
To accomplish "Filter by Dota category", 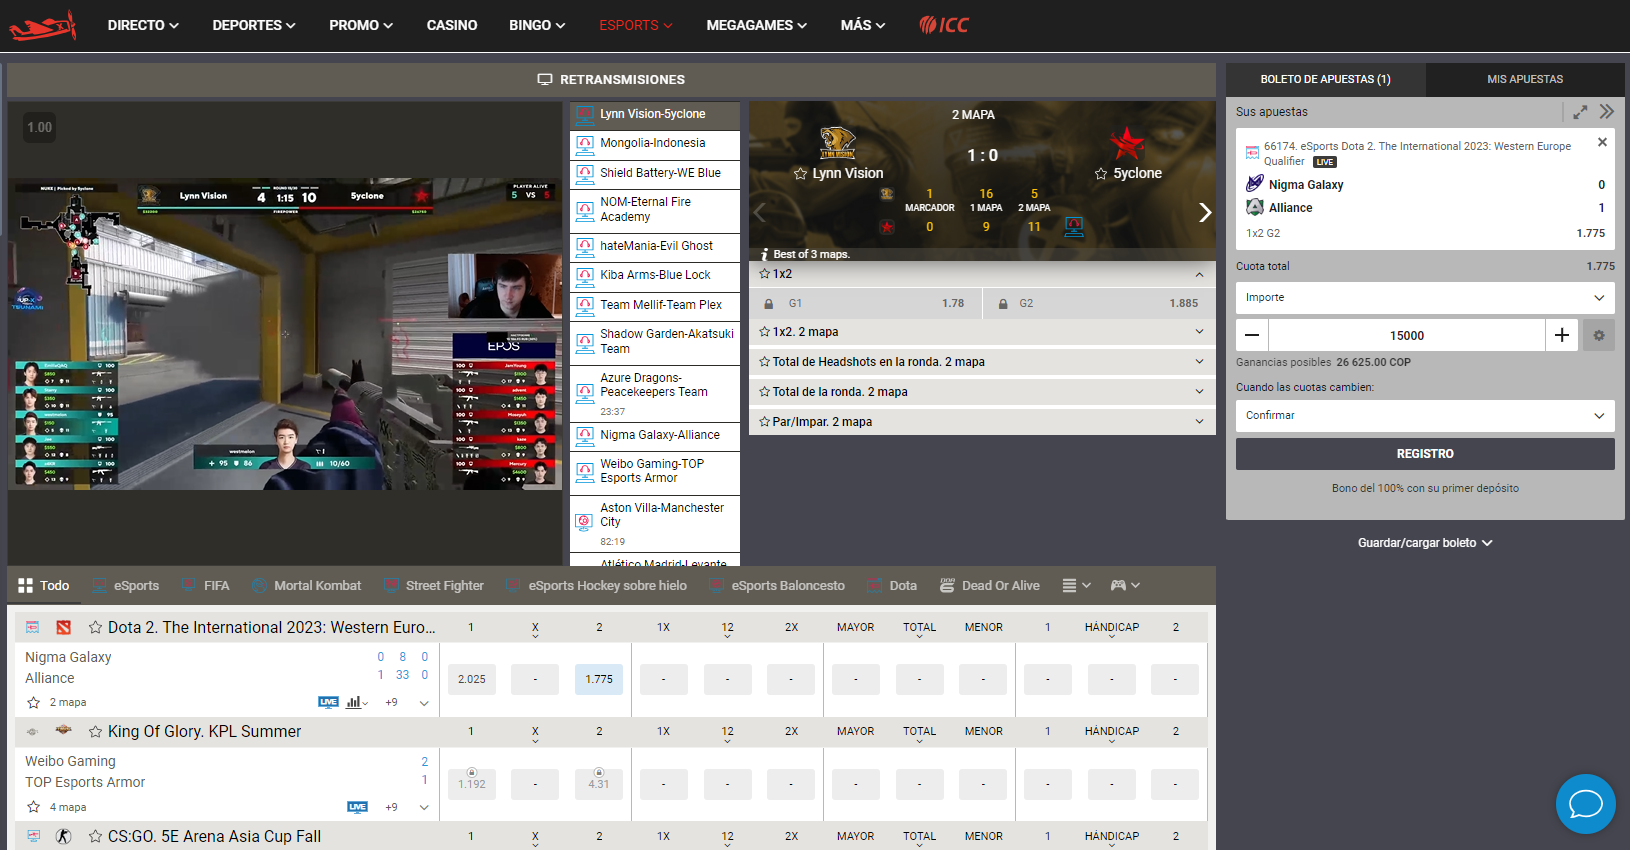I will (892, 585).
